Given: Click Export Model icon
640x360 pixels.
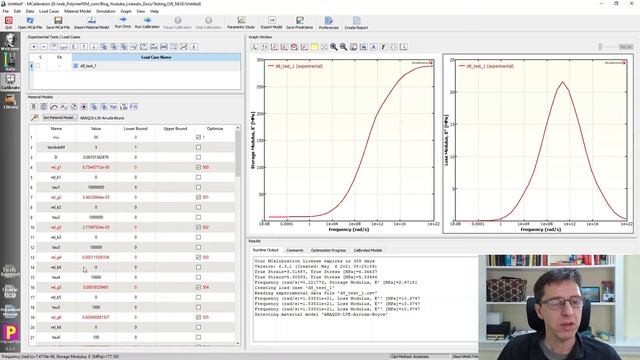Looking at the screenshot, I should click(271, 22).
